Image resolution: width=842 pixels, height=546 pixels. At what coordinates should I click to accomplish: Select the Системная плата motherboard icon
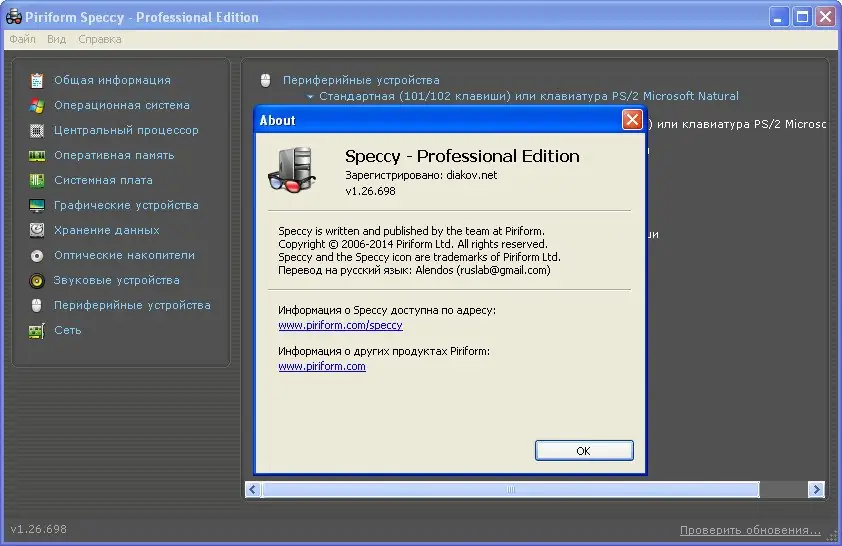point(37,180)
